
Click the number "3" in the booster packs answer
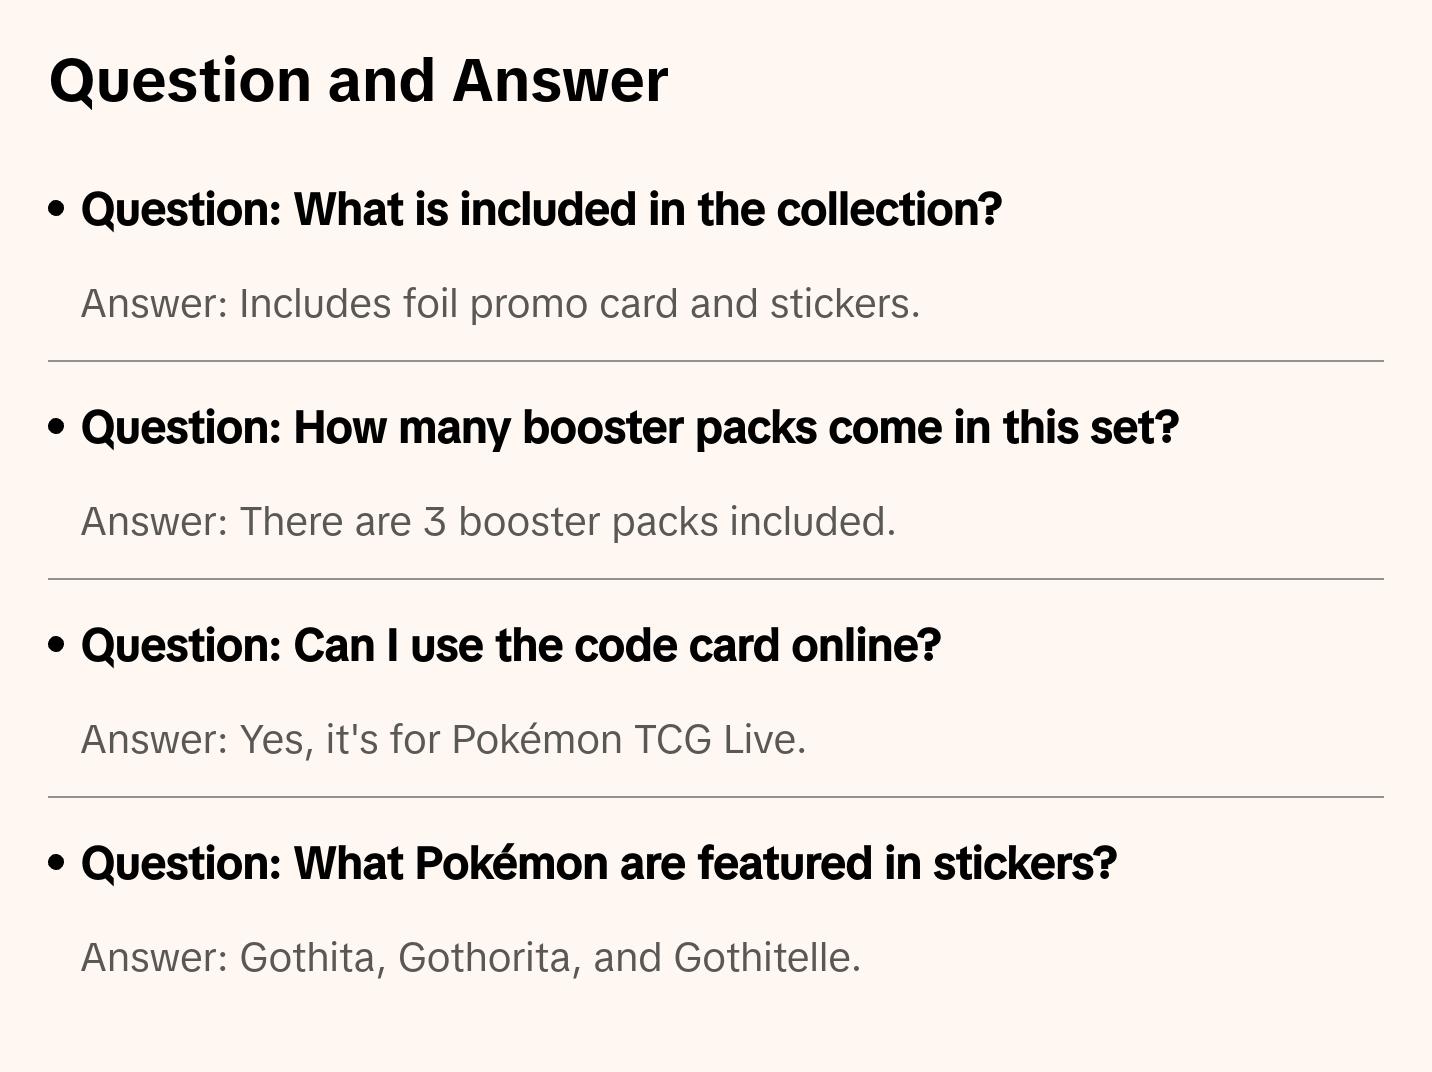[434, 522]
